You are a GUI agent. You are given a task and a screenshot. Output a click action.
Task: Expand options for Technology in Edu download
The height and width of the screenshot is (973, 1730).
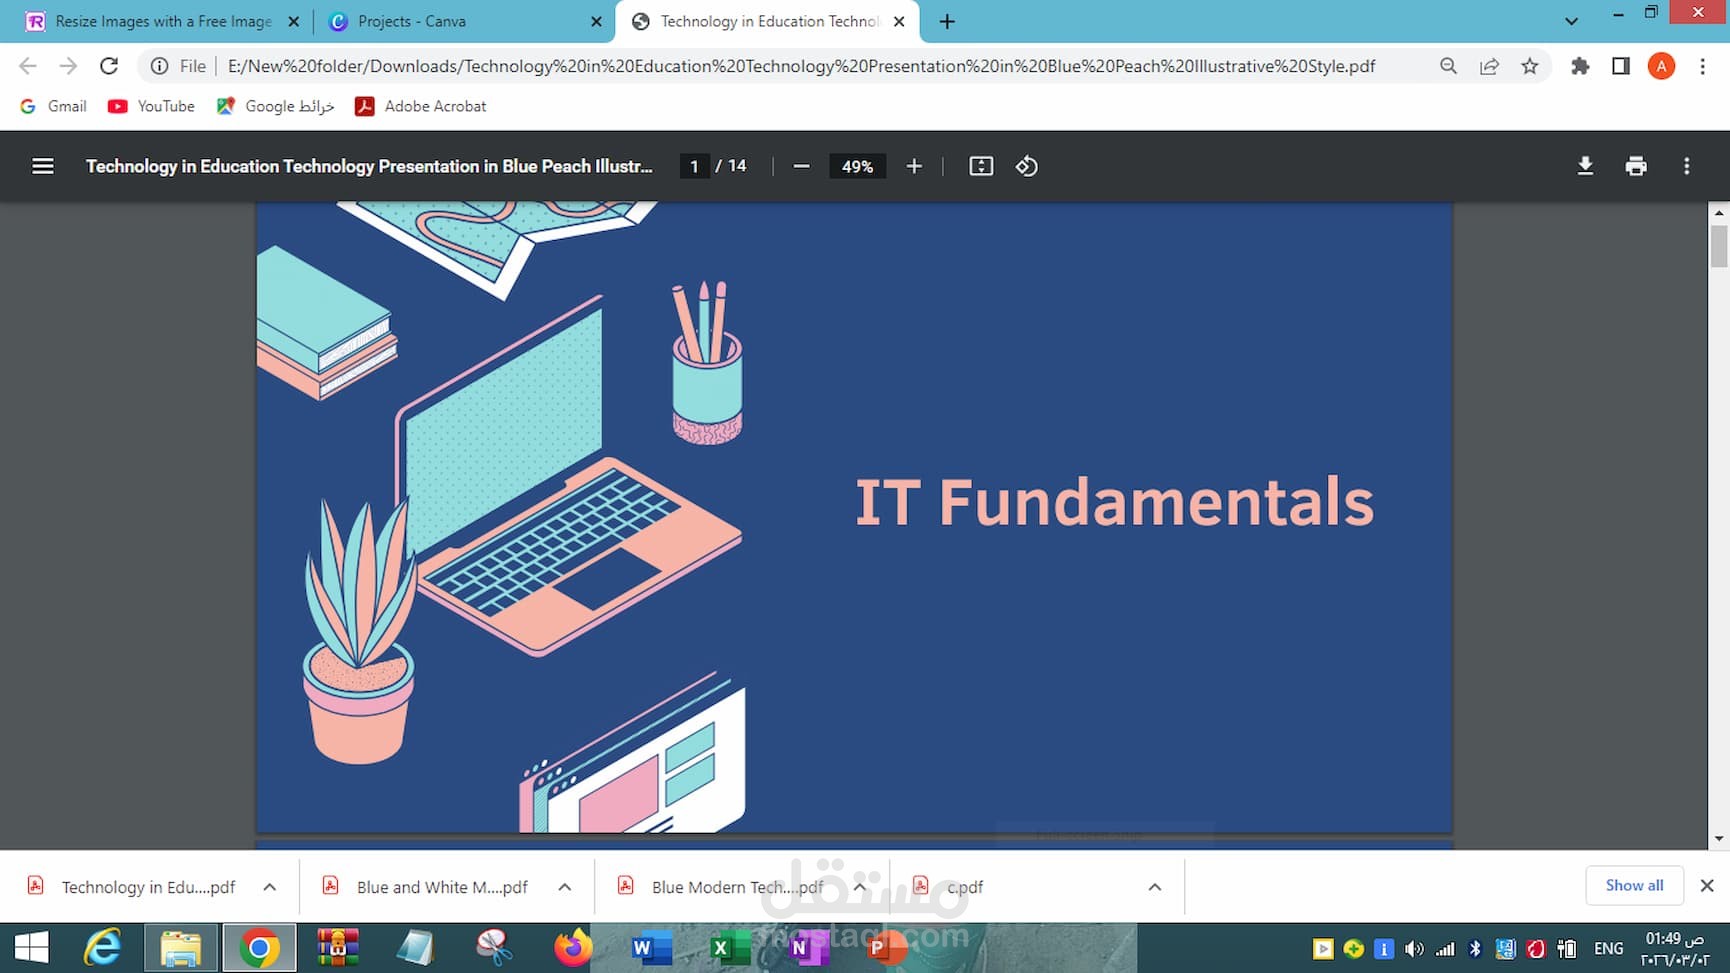pos(269,887)
